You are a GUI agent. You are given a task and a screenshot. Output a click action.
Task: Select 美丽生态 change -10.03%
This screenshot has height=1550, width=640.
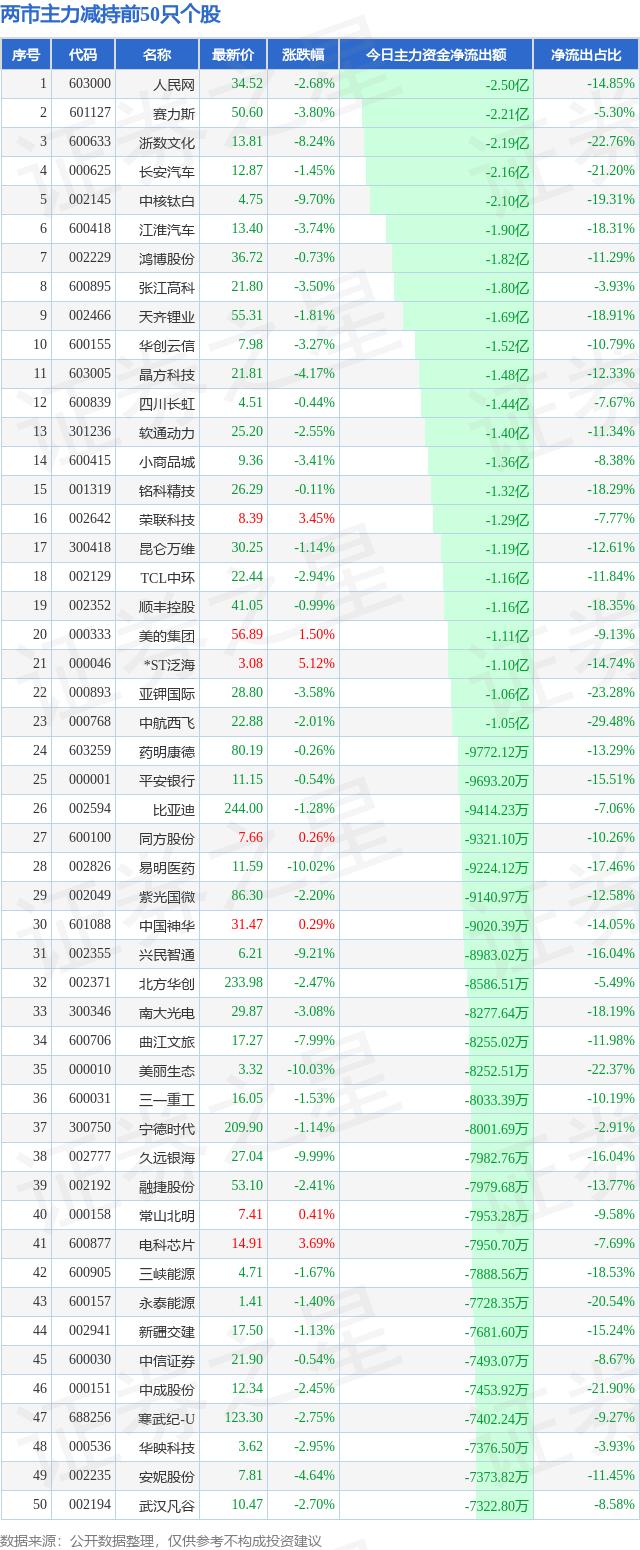311,1070
